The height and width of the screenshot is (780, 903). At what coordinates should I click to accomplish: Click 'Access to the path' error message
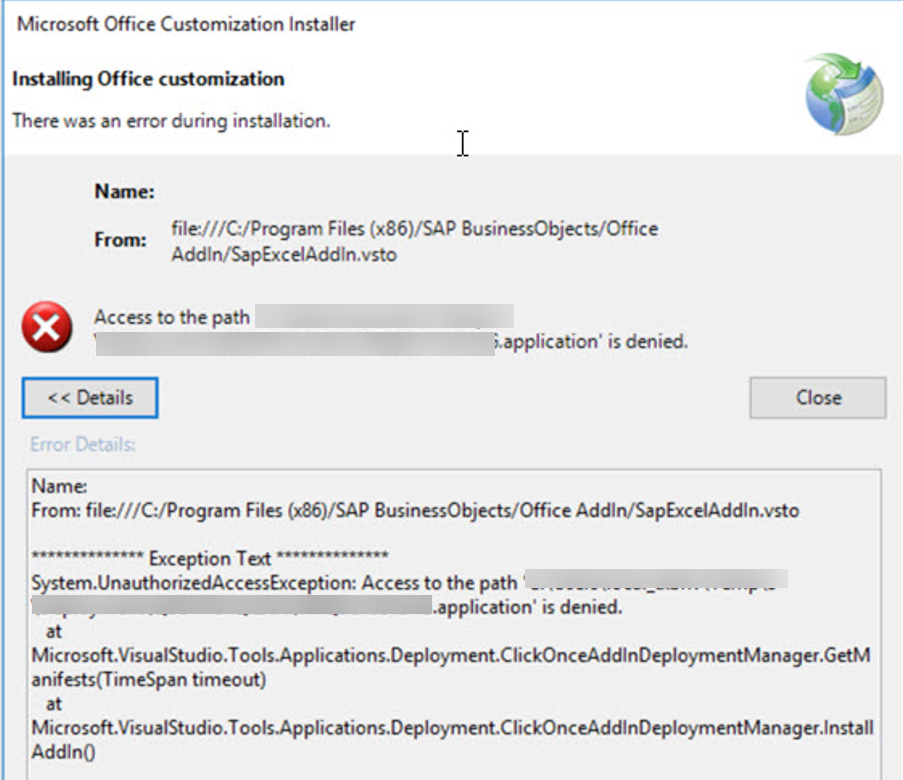[x=391, y=329]
